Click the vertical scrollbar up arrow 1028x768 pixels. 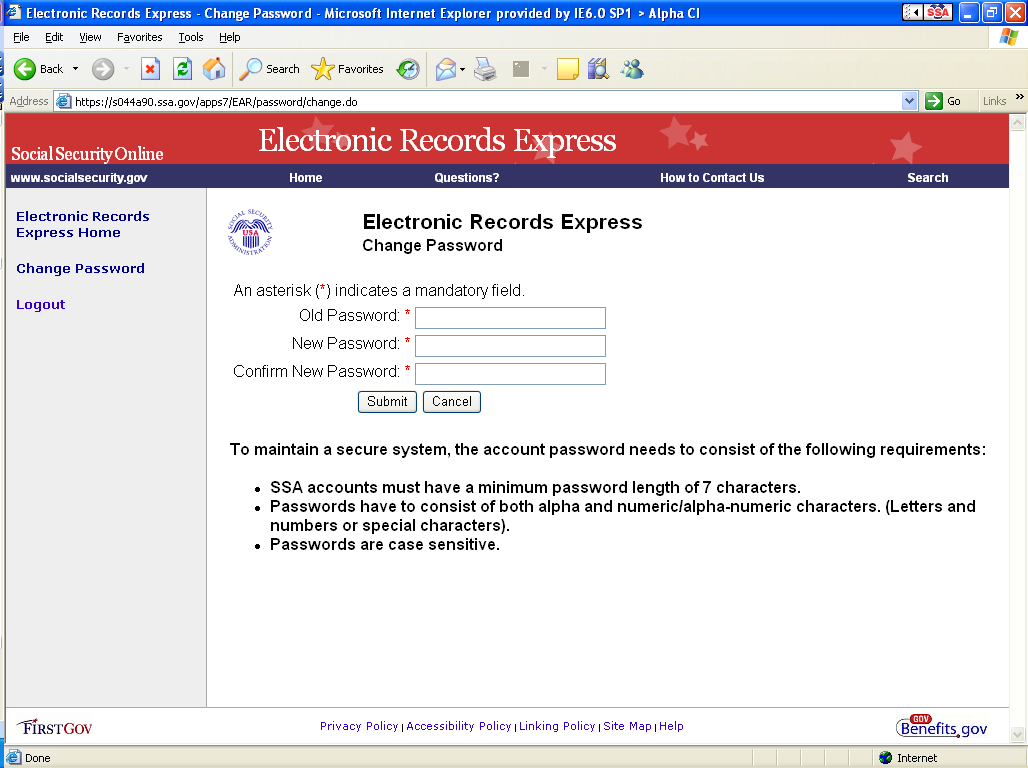pos(1018,122)
